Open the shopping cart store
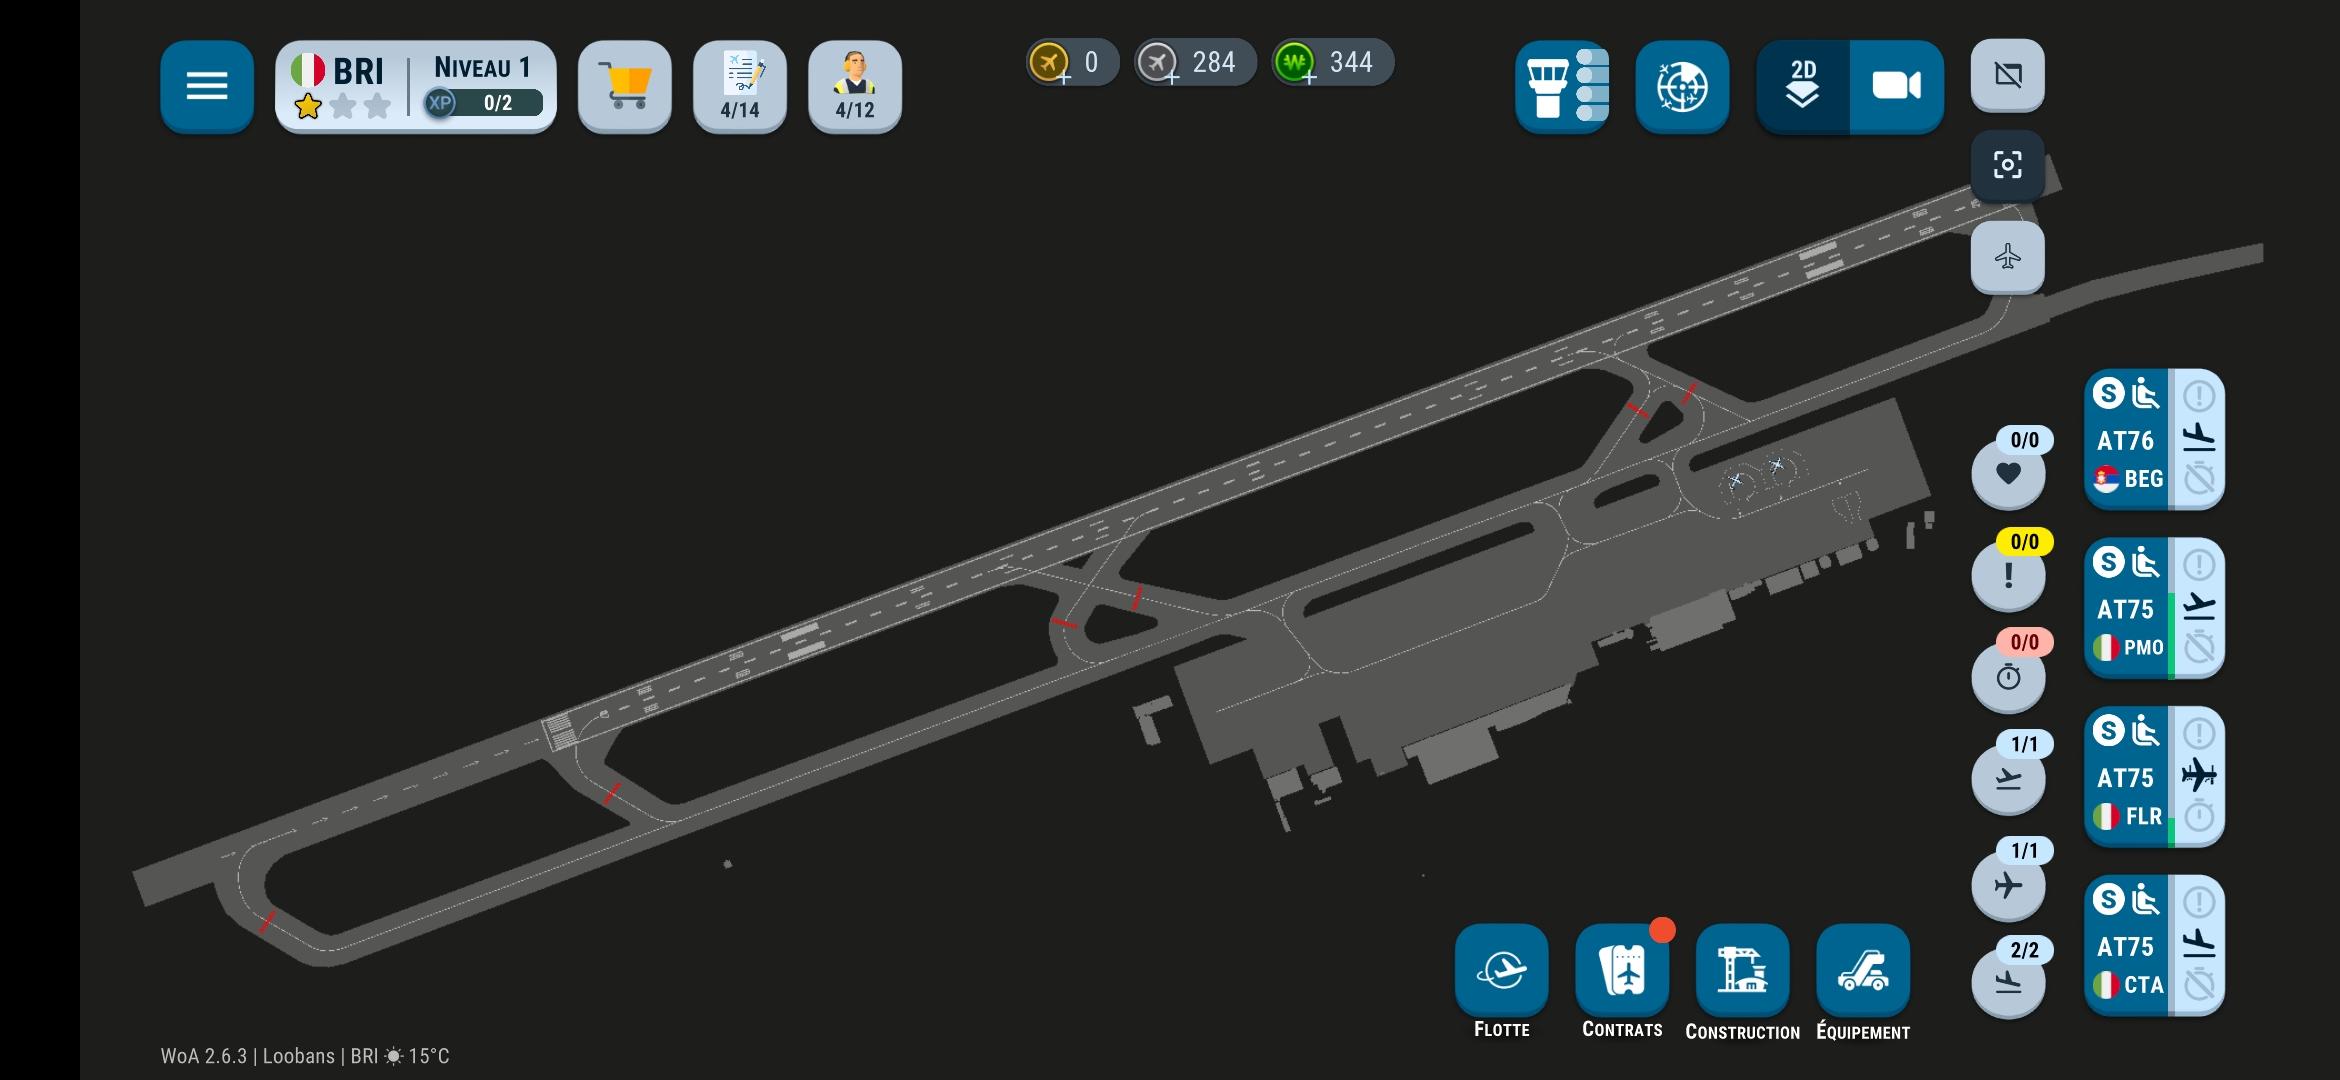This screenshot has width=2340, height=1080. [x=625, y=86]
